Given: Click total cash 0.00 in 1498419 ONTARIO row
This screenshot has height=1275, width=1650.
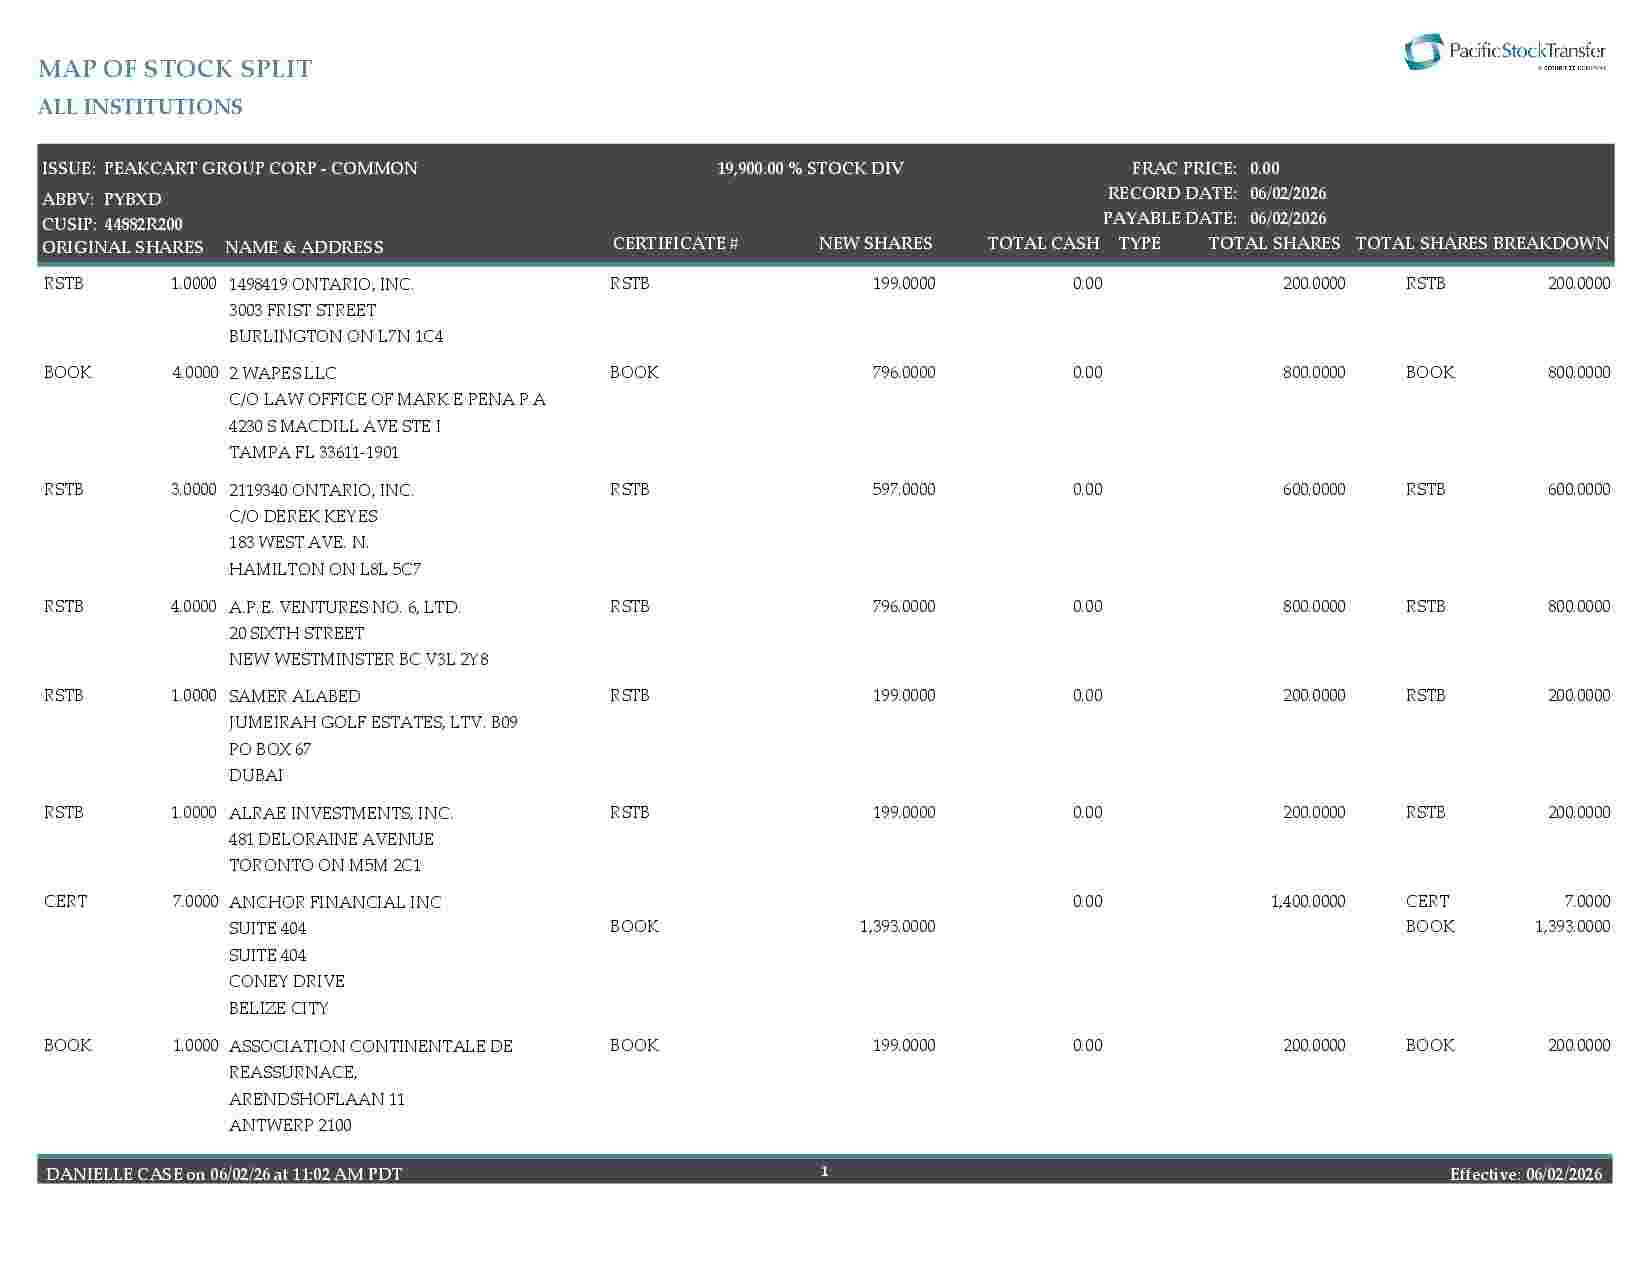Looking at the screenshot, I should (1088, 283).
